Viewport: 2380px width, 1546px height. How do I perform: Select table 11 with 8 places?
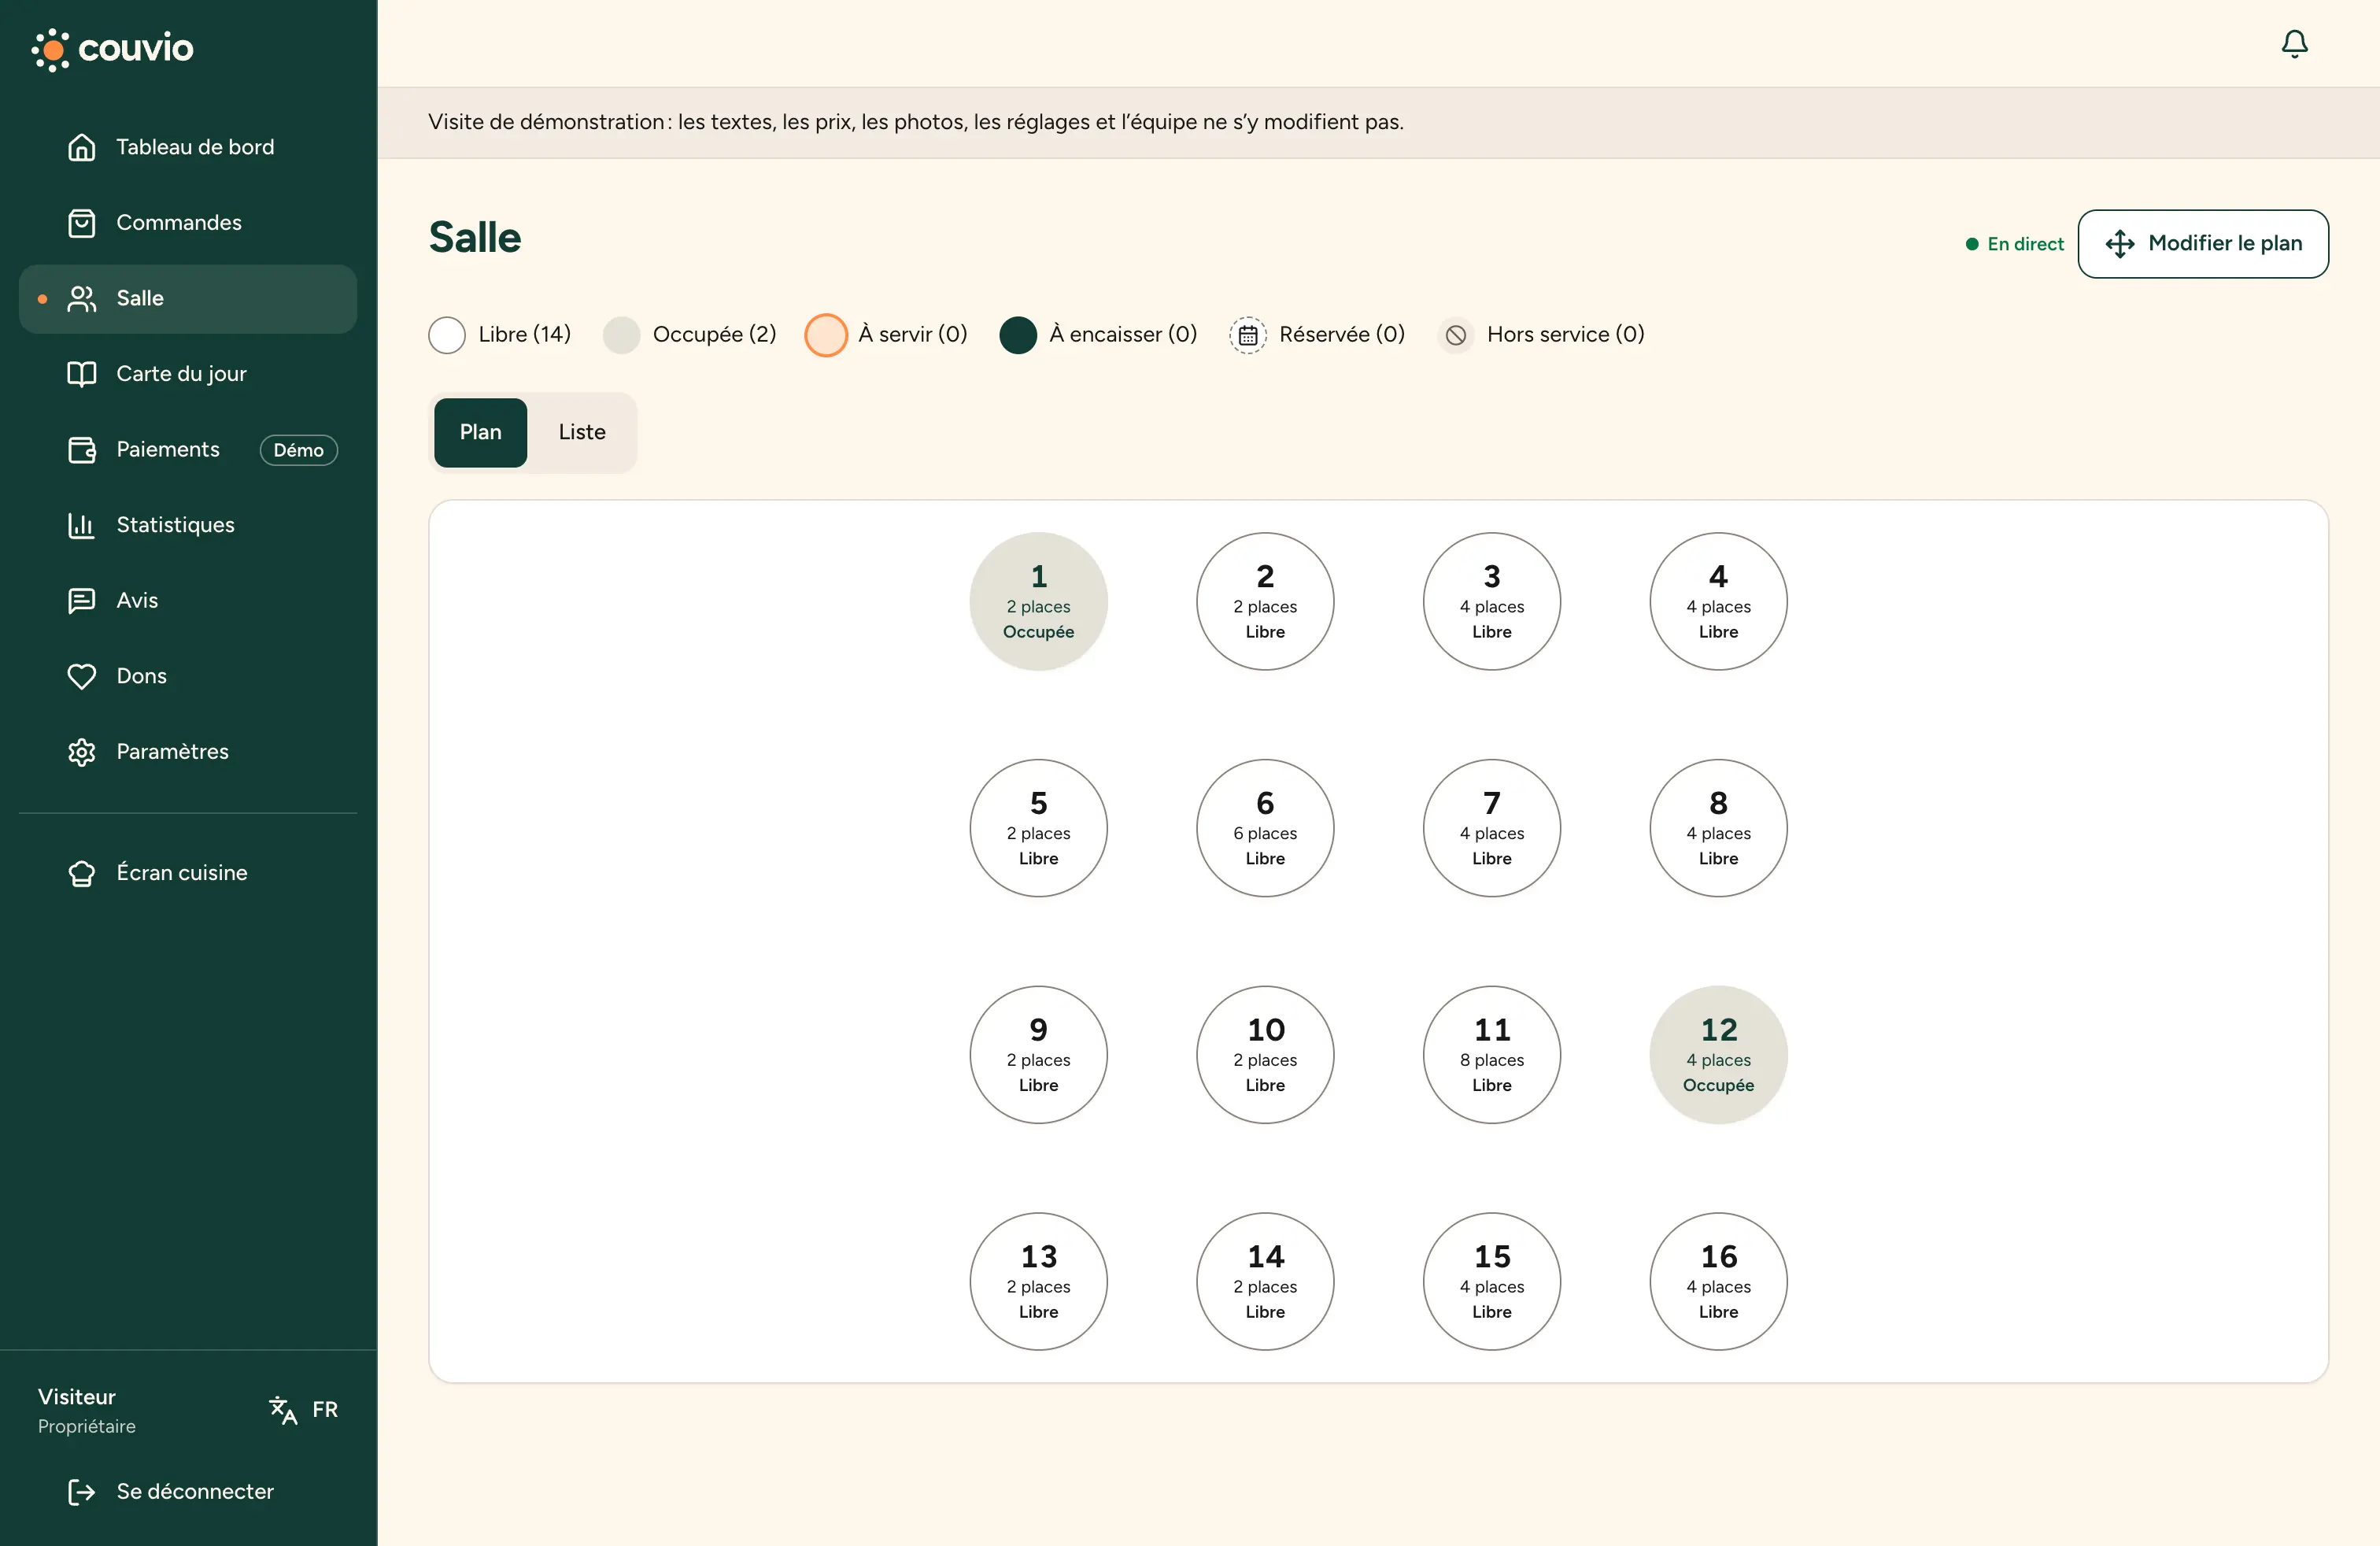1492,1055
